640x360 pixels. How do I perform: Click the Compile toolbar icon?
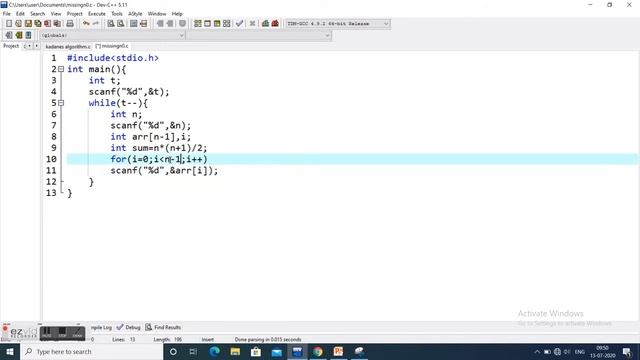198,24
